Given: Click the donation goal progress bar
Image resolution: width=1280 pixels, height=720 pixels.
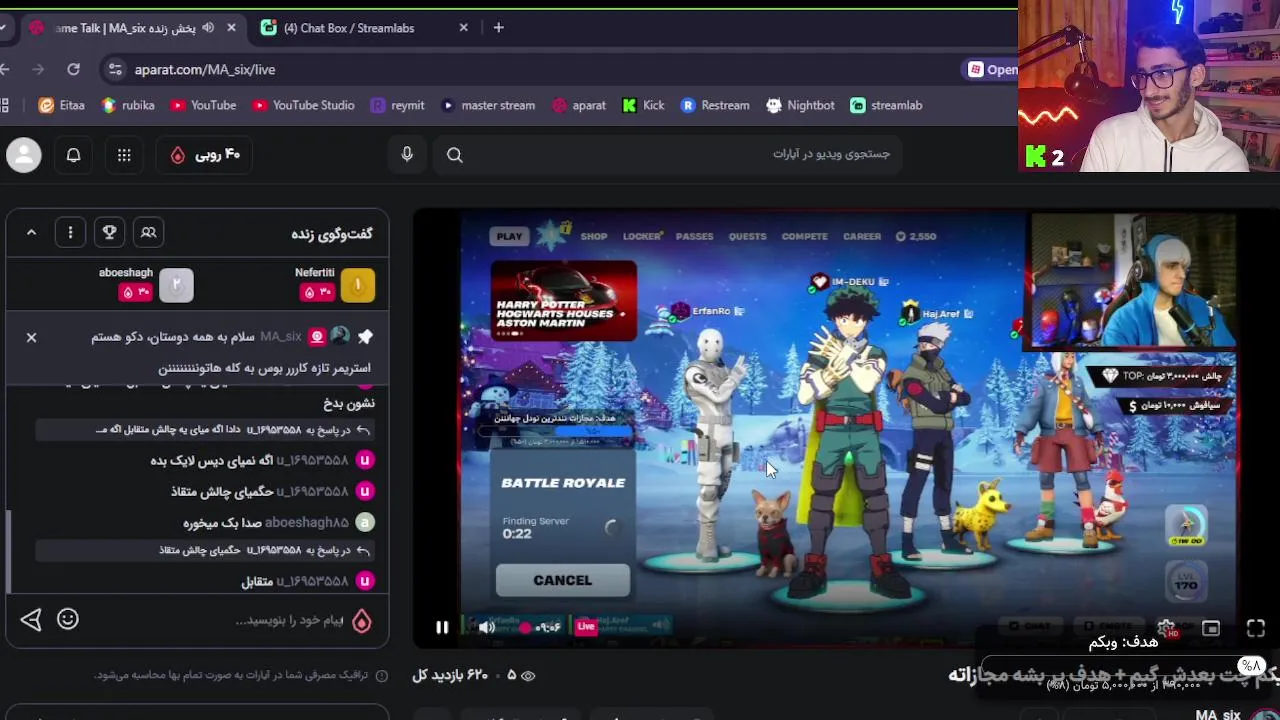Looking at the screenshot, I should (x=1125, y=668).
